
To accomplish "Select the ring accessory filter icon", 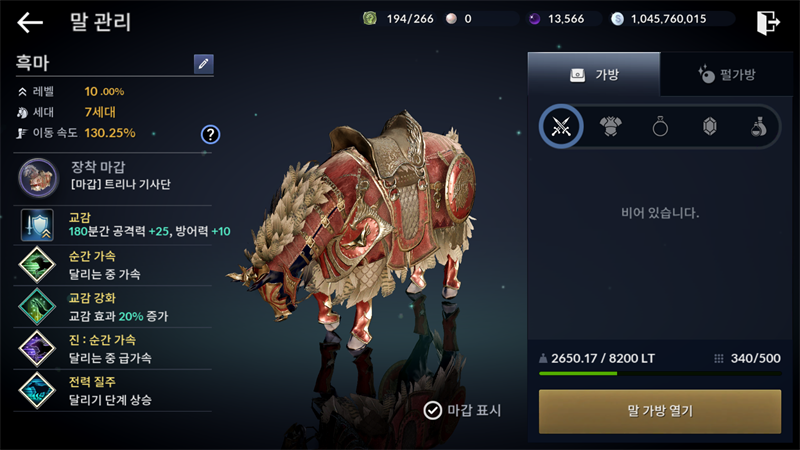I will tap(660, 126).
